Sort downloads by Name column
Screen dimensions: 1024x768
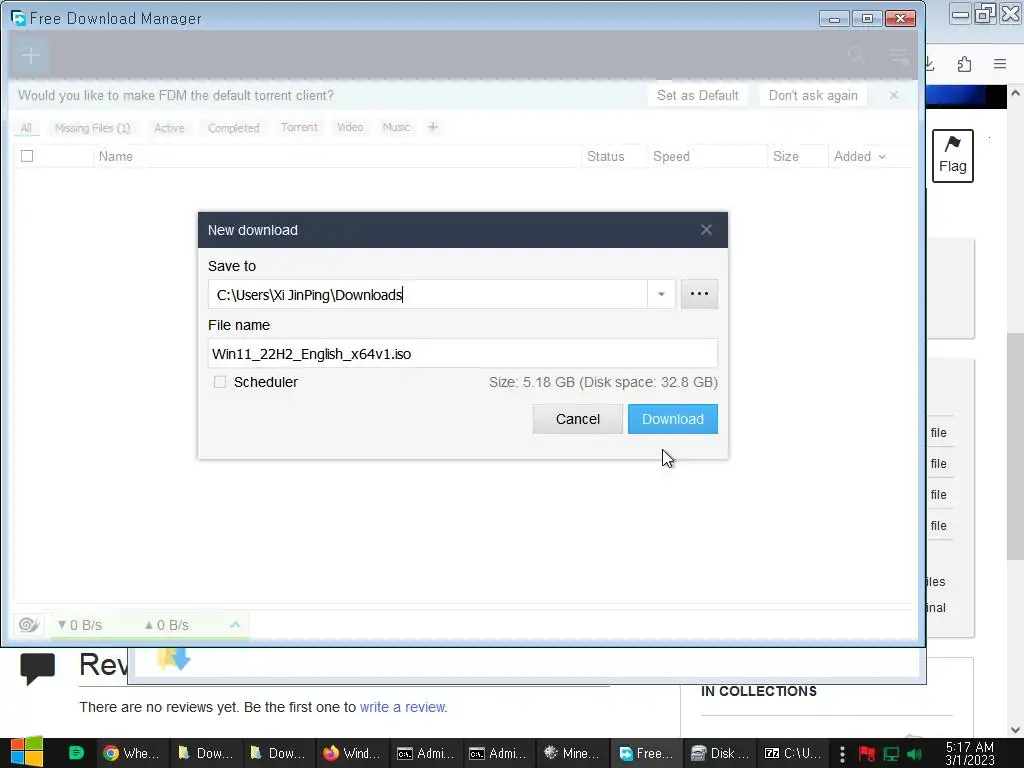tap(116, 157)
